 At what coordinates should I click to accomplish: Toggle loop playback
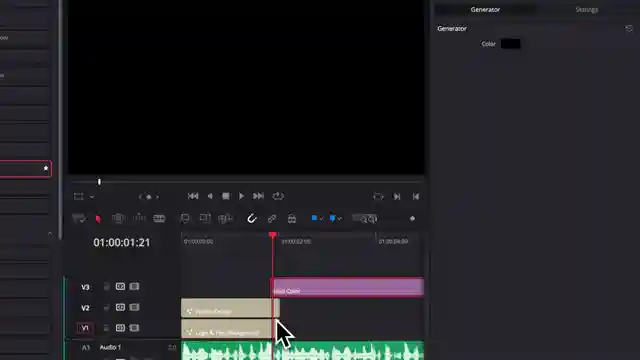click(x=278, y=196)
